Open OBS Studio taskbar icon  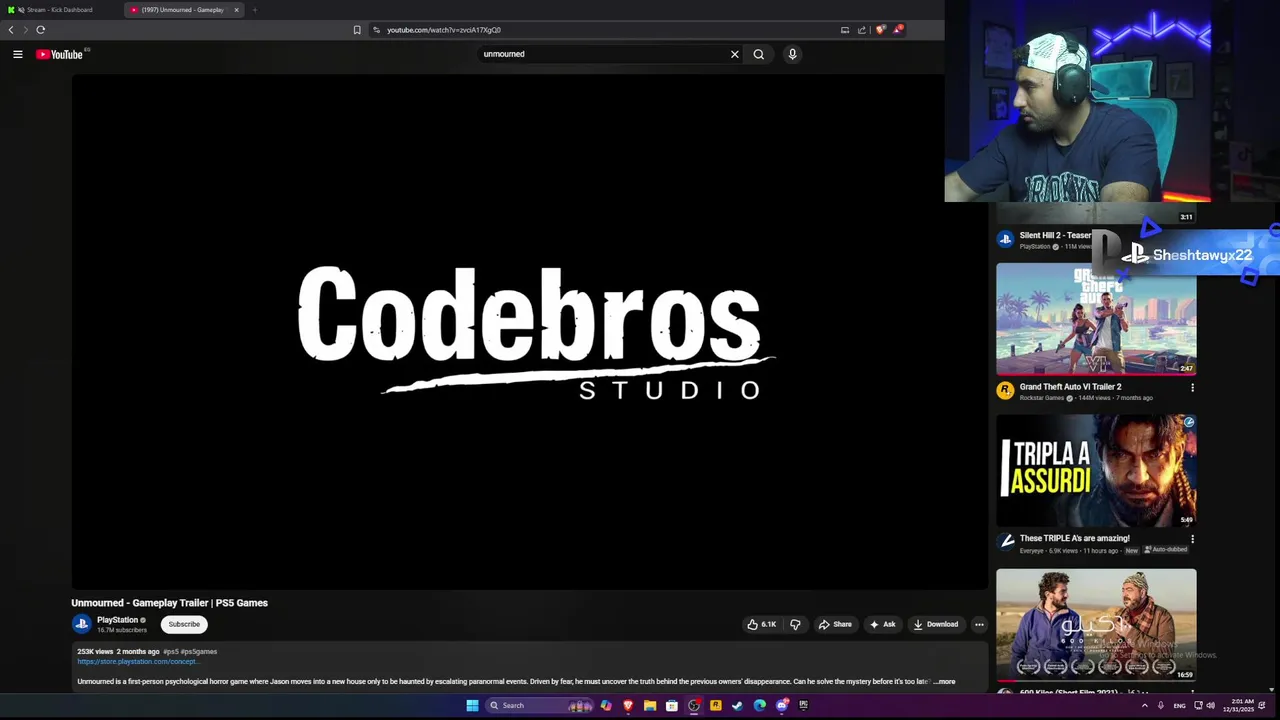point(694,705)
